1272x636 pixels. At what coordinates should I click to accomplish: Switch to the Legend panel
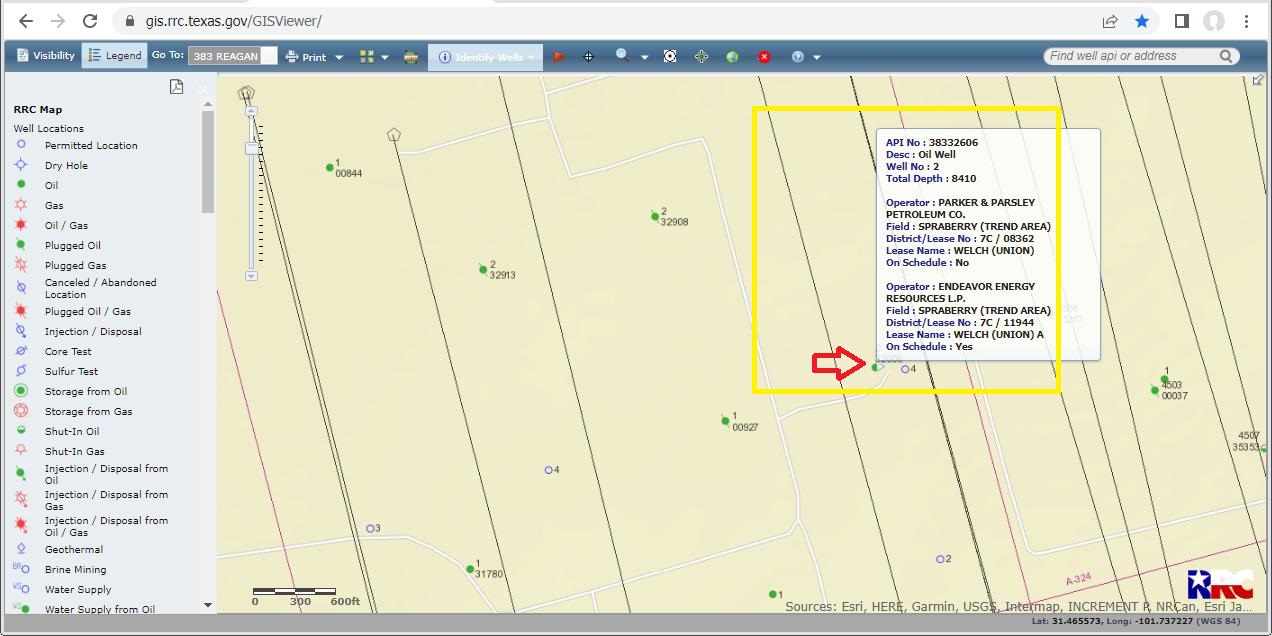tap(114, 56)
